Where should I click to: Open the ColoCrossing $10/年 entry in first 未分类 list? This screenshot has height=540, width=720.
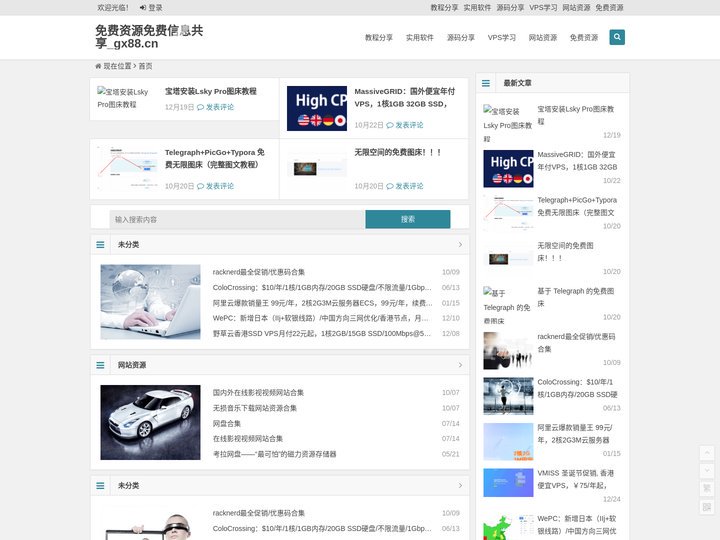click(322, 287)
